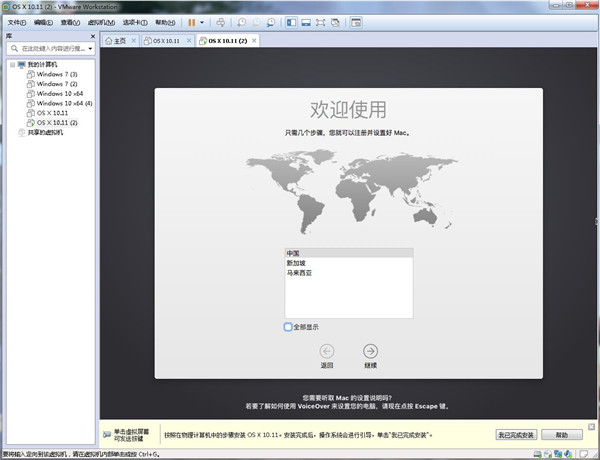Take a snapshot of this virtual machine
The width and height of the screenshot is (600, 460).
[x=241, y=23]
